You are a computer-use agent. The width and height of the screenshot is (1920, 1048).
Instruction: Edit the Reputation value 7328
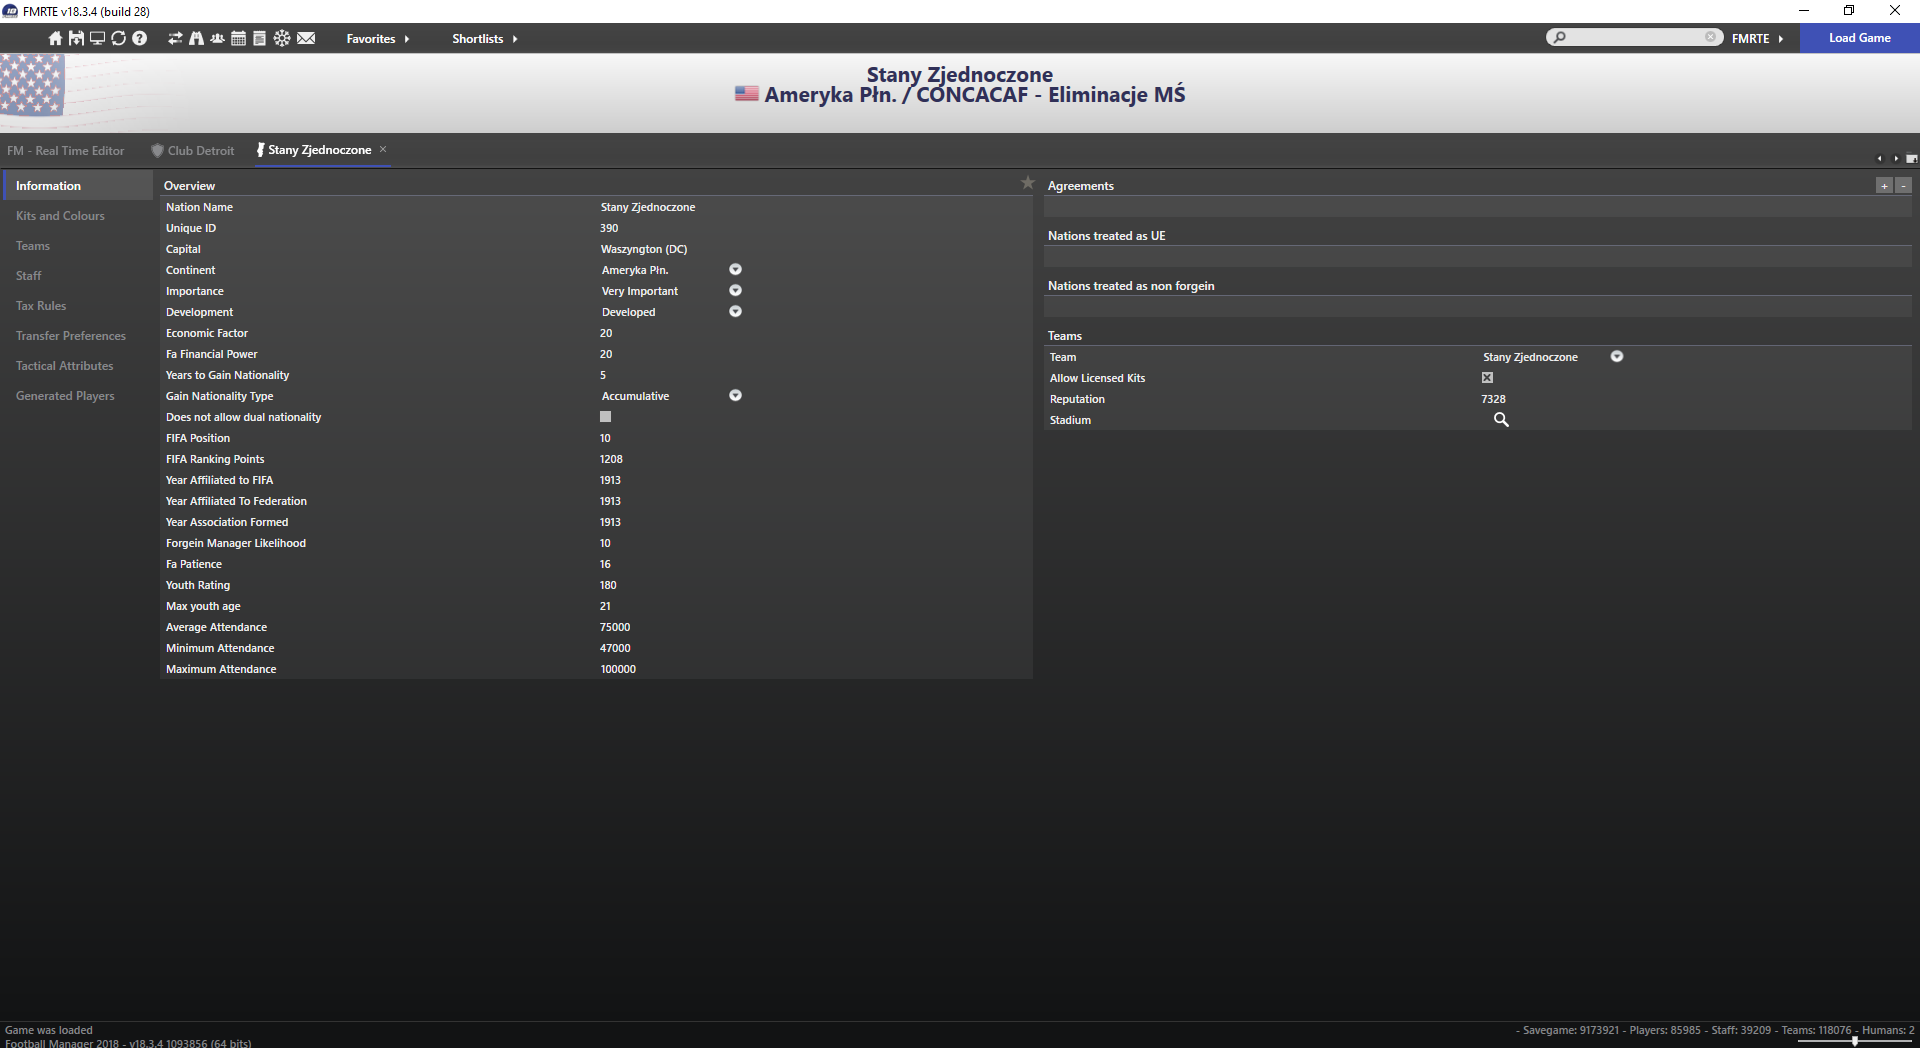(x=1493, y=399)
